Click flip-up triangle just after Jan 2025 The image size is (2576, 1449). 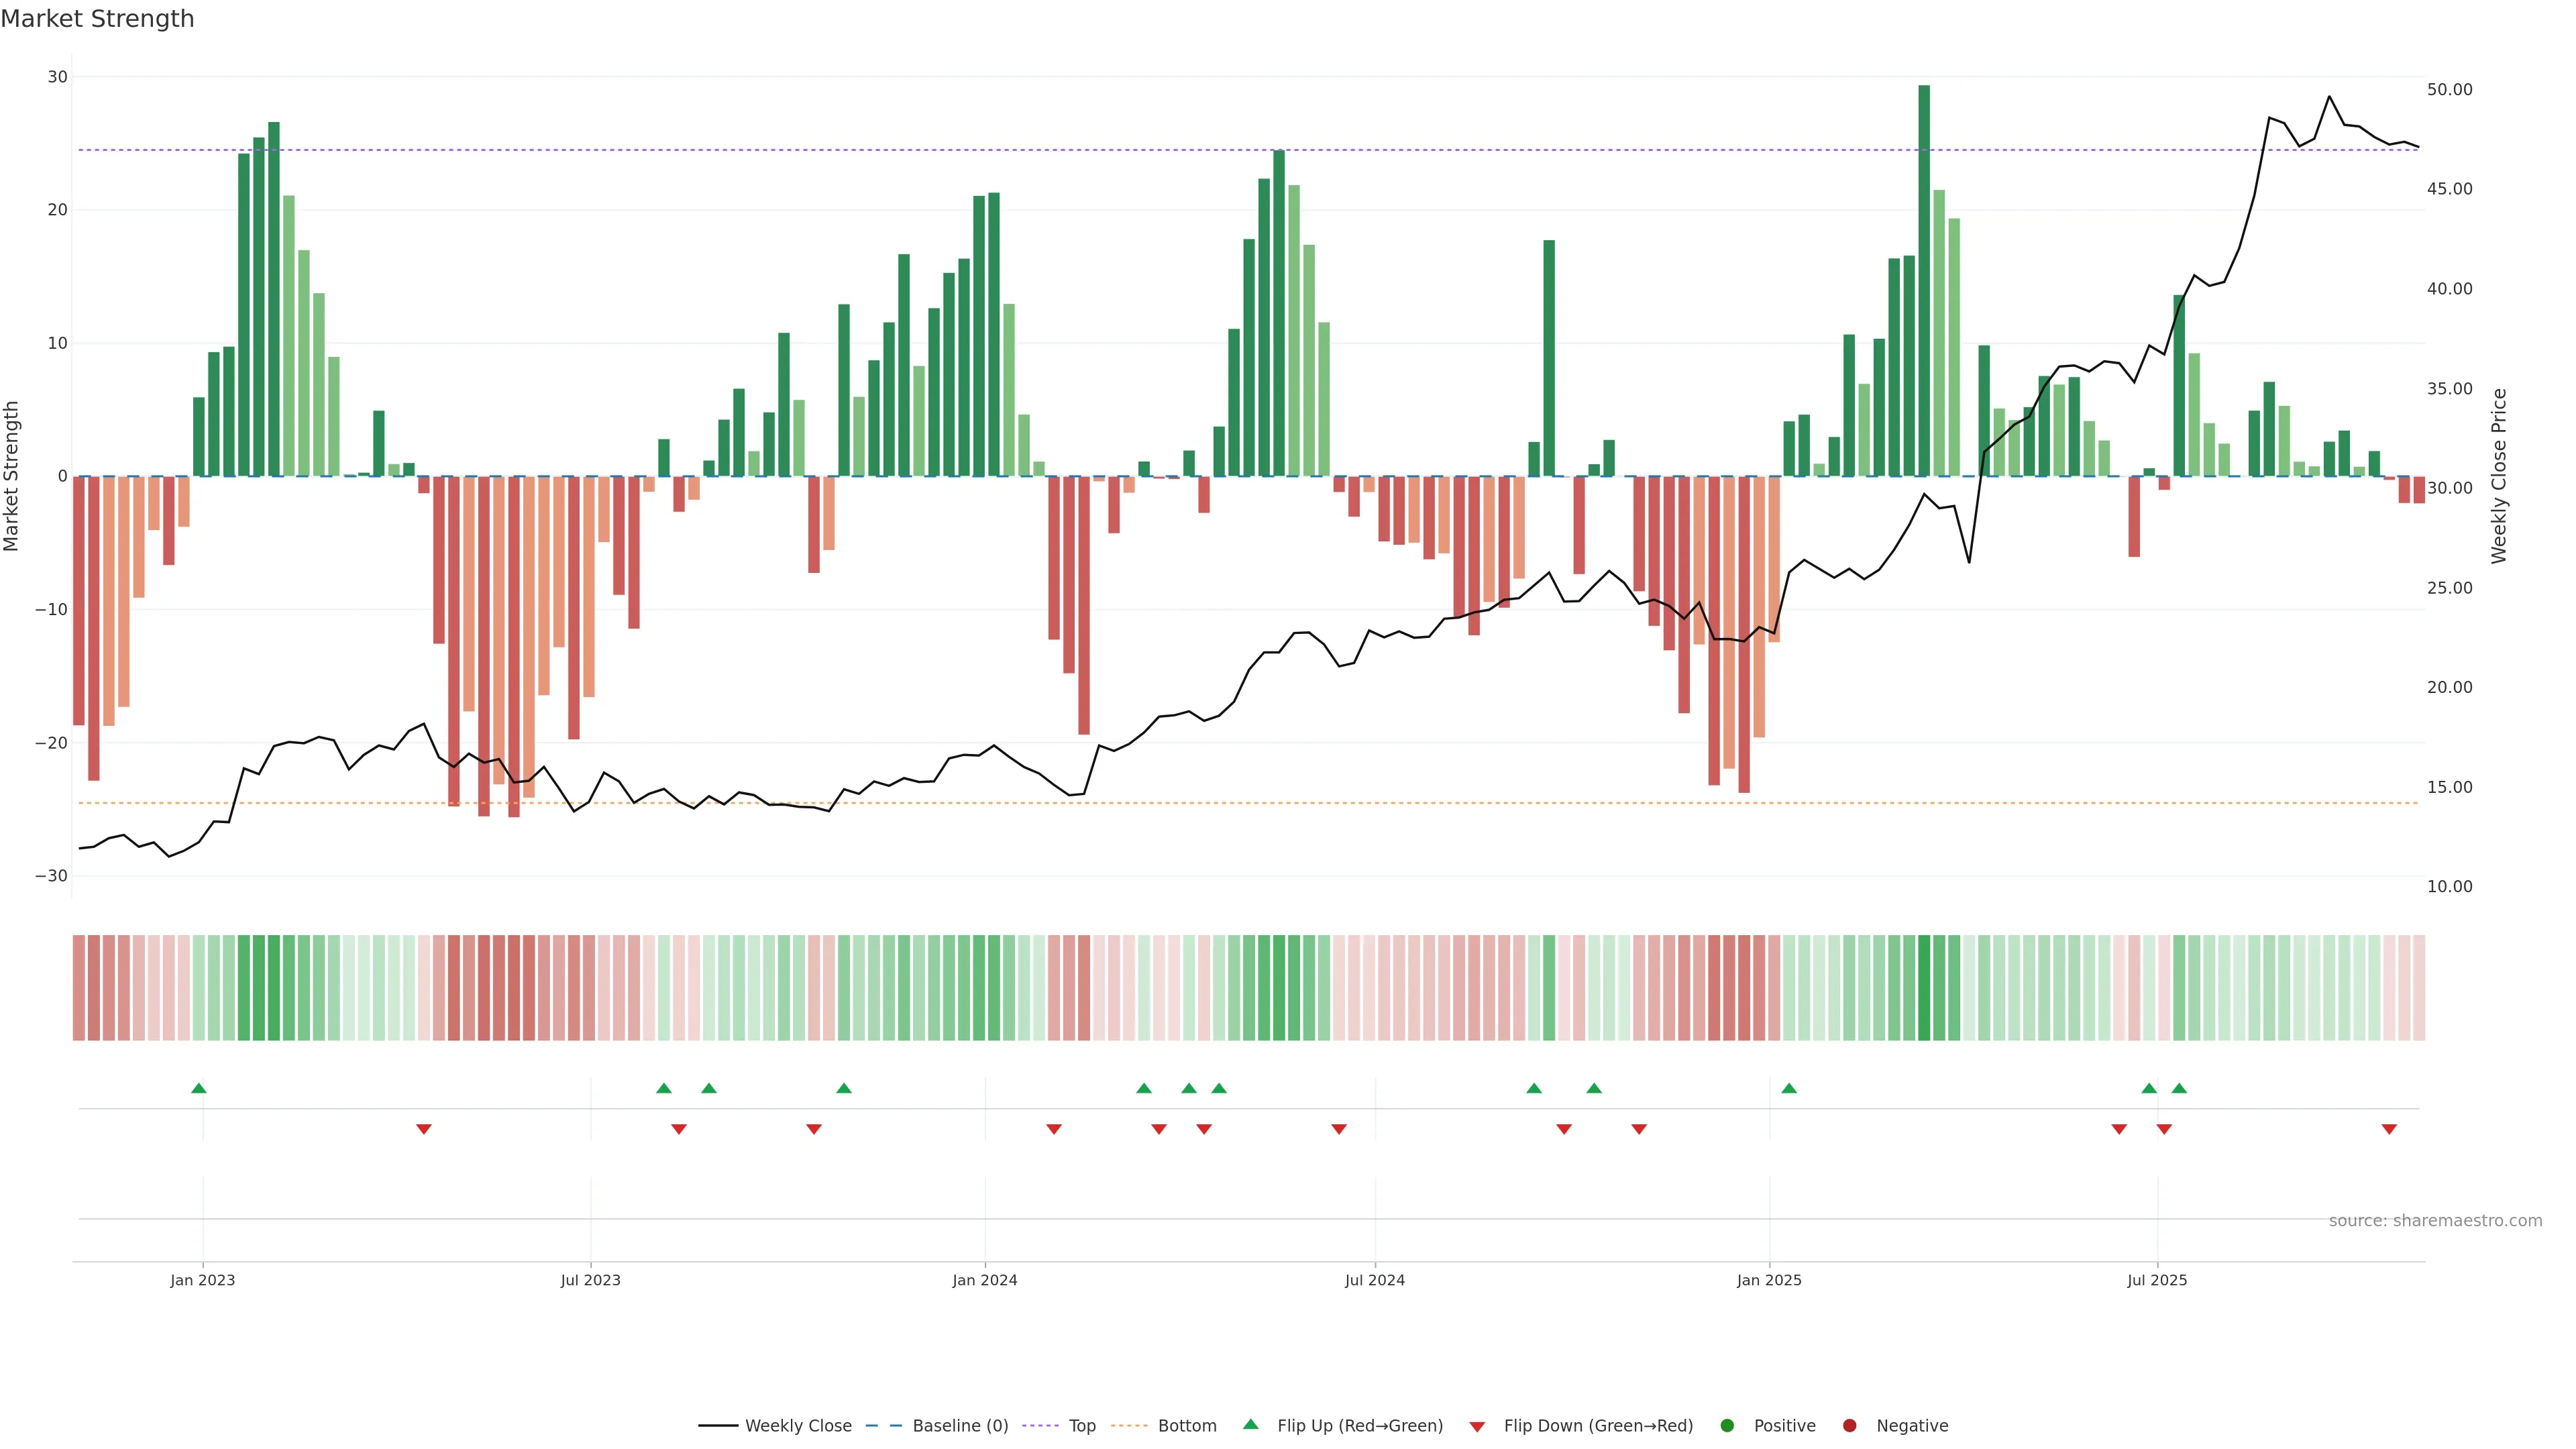pyautogui.click(x=1789, y=1088)
